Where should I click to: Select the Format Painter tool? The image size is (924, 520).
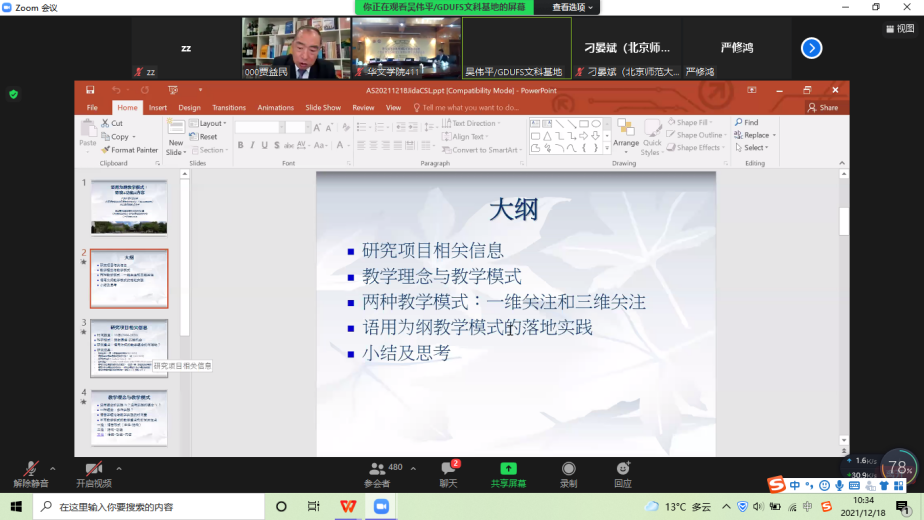point(129,150)
